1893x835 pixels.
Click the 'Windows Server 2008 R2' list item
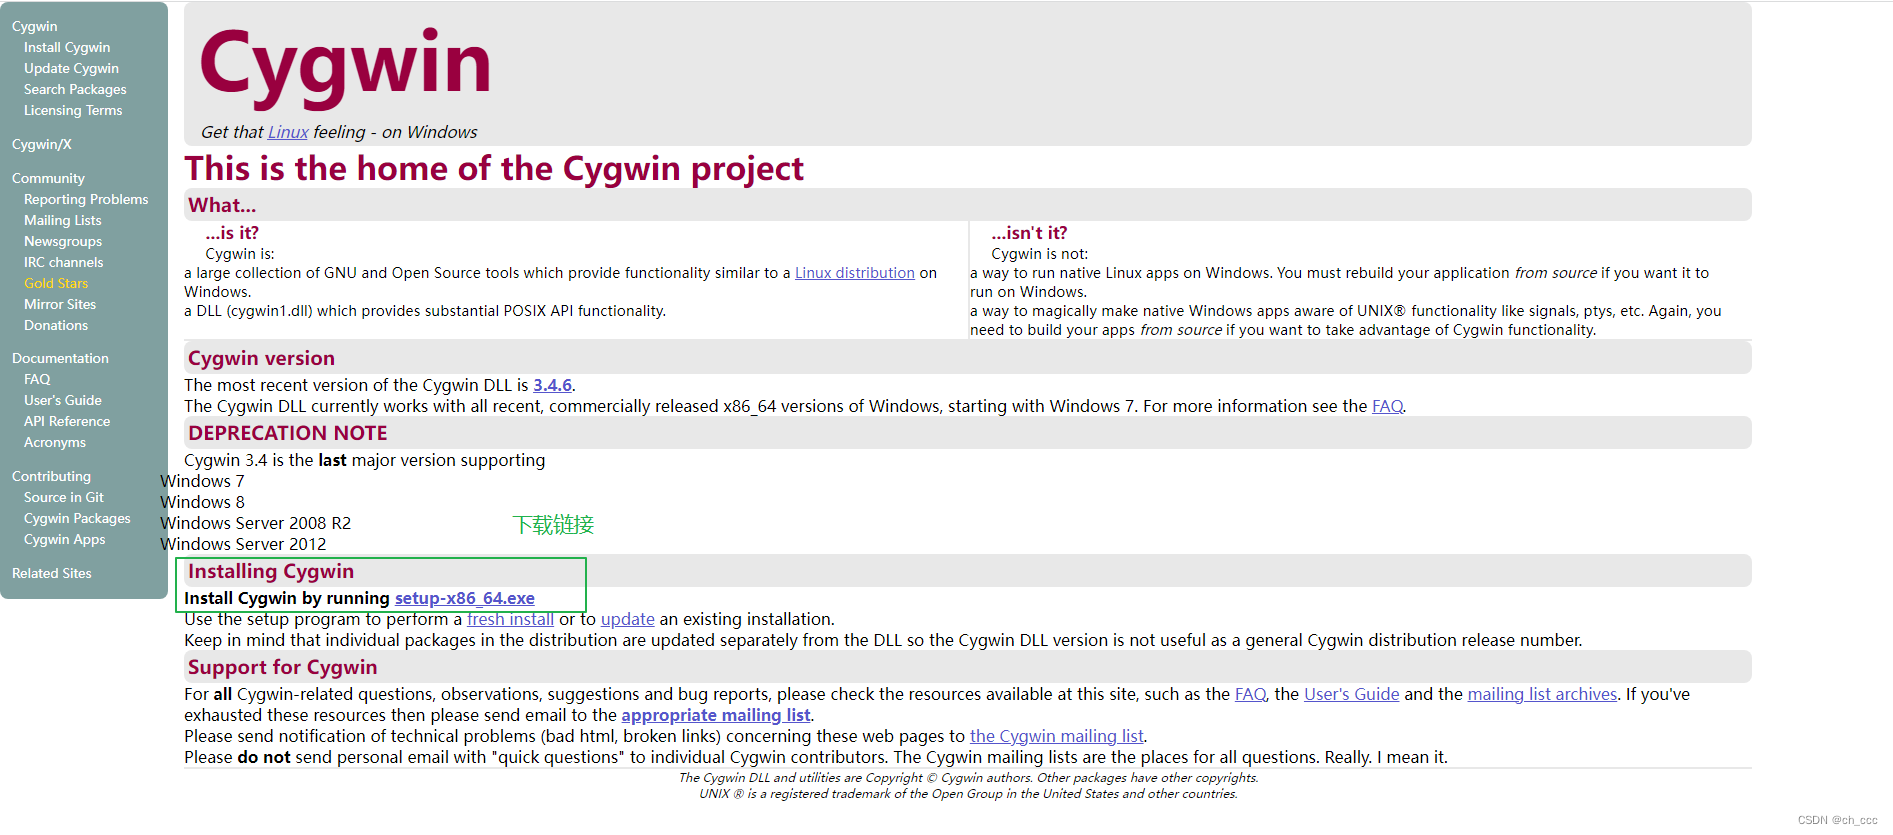(x=256, y=523)
